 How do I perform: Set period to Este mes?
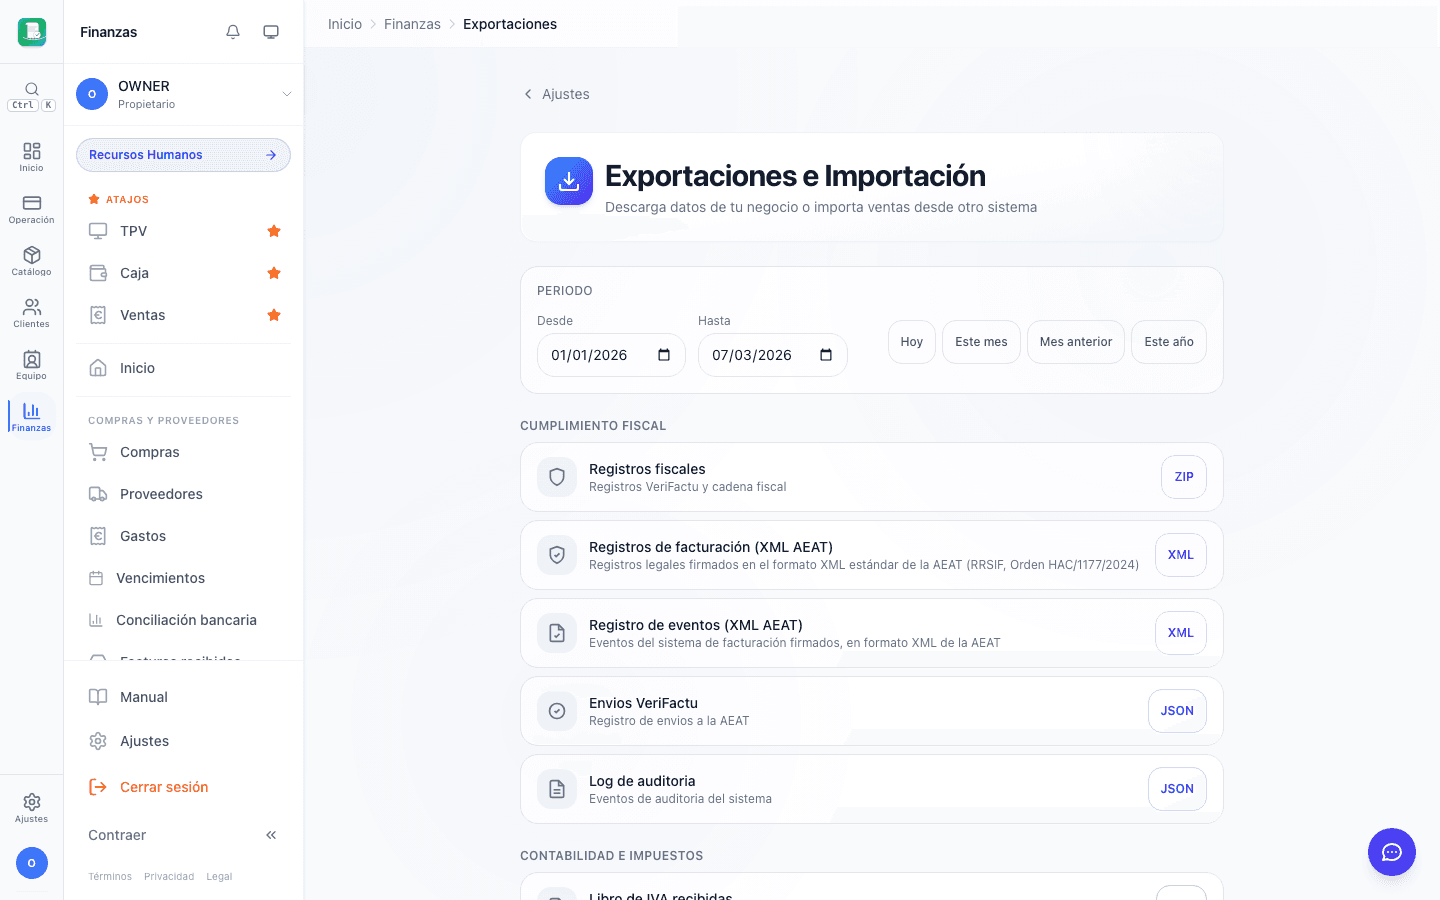click(981, 342)
